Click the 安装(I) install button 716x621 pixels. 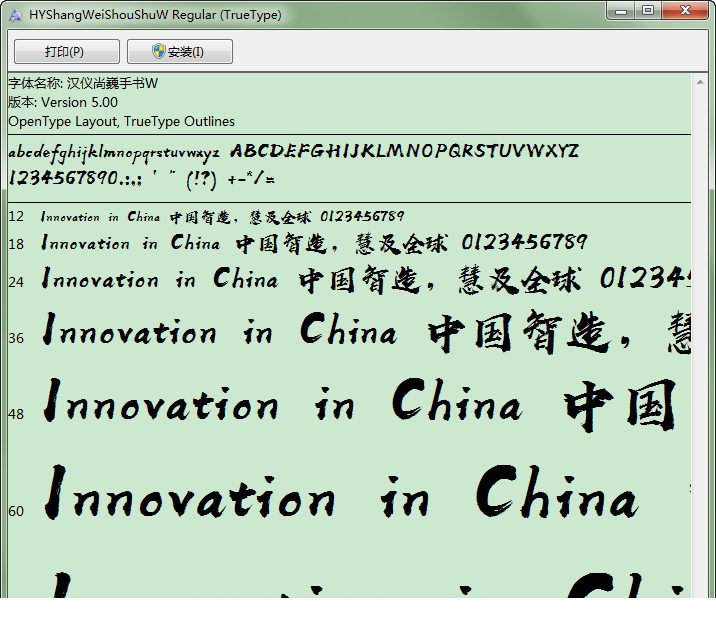179,52
